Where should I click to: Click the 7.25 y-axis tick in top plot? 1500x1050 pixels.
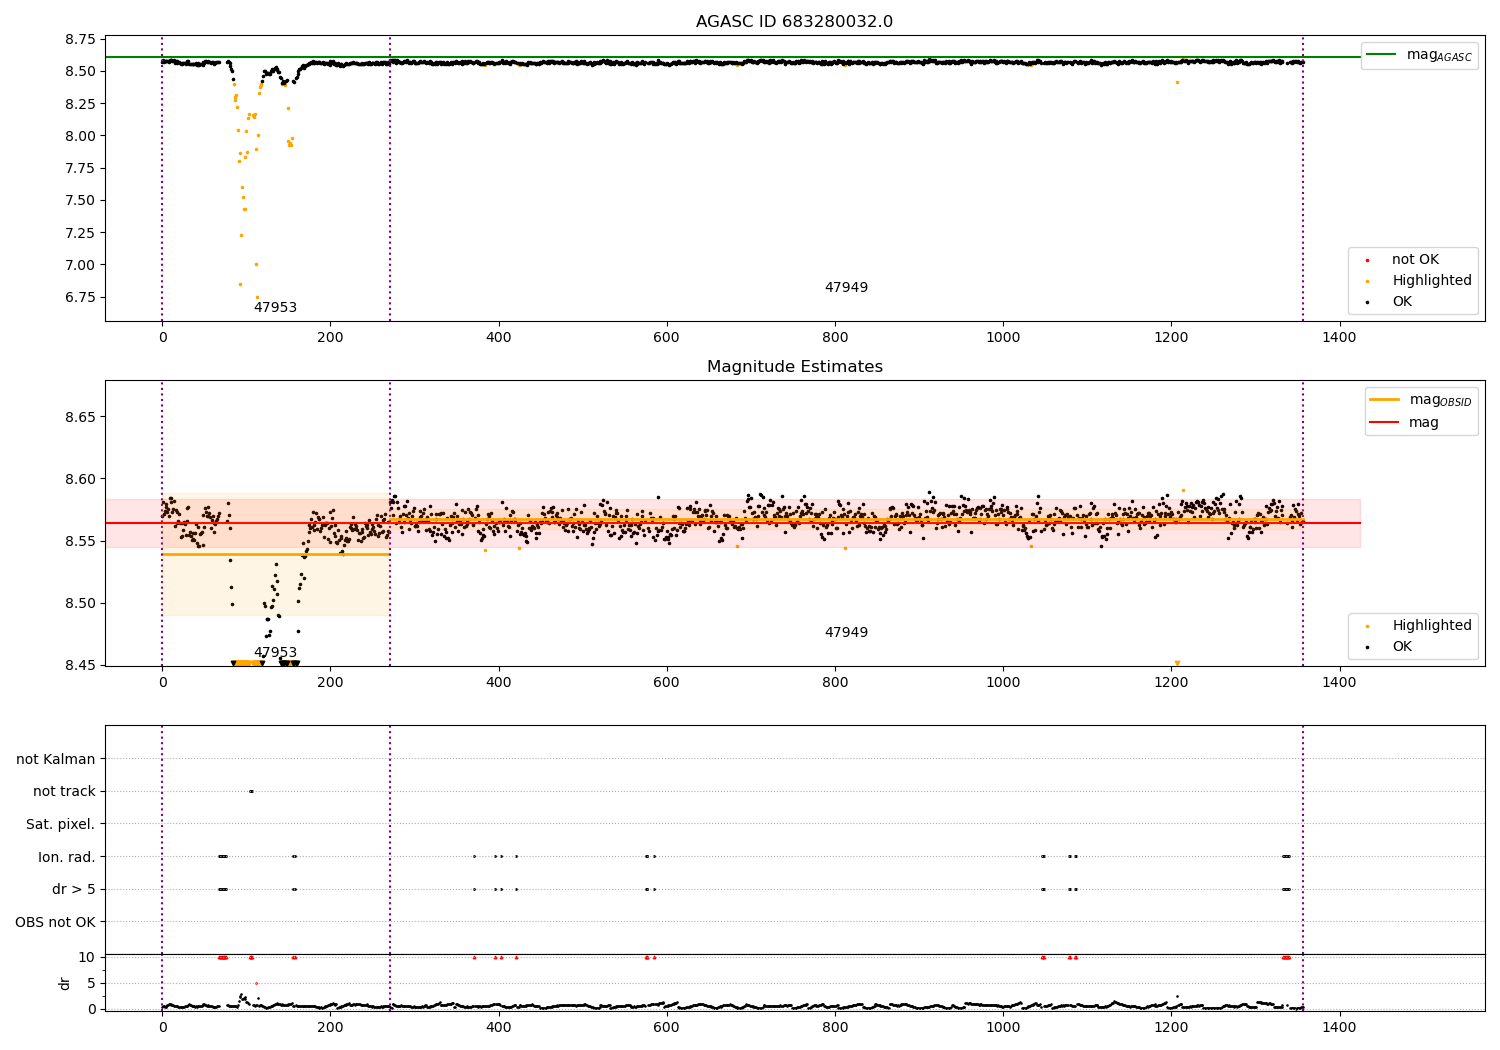[x=81, y=233]
